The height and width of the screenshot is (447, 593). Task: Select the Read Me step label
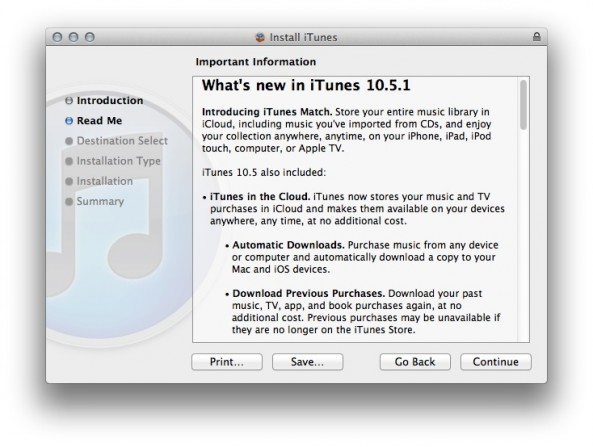click(x=99, y=121)
